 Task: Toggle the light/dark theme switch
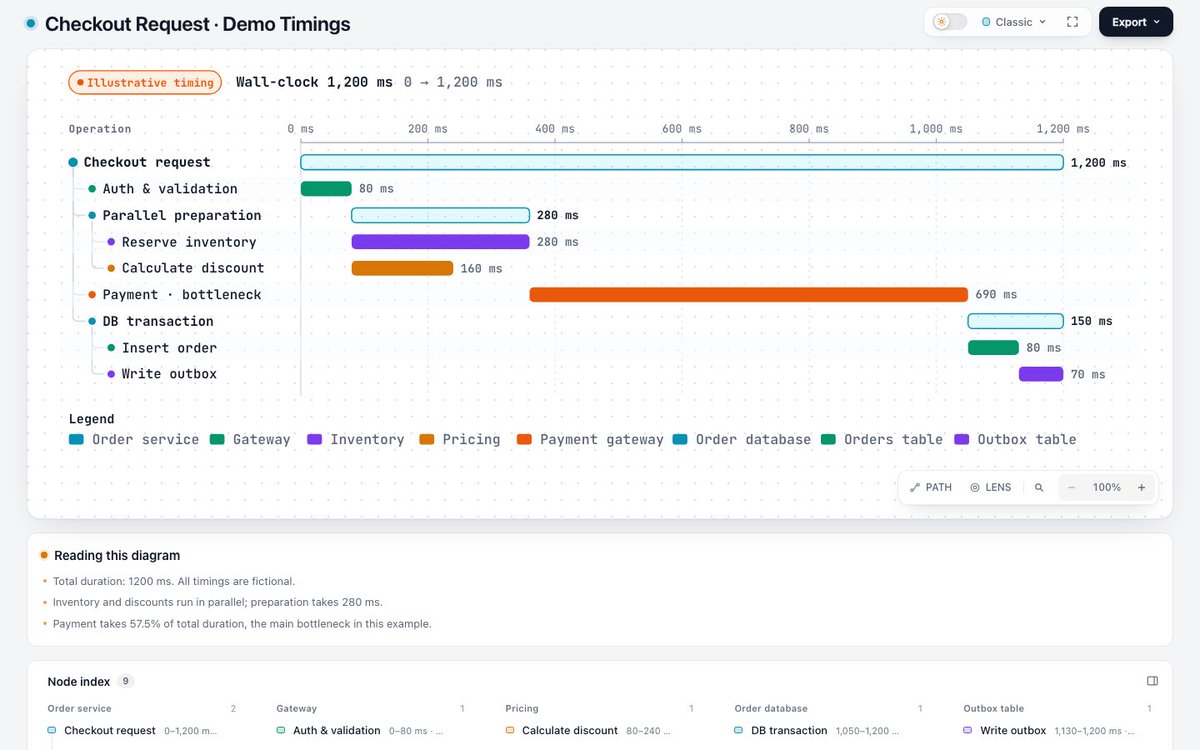pos(950,22)
